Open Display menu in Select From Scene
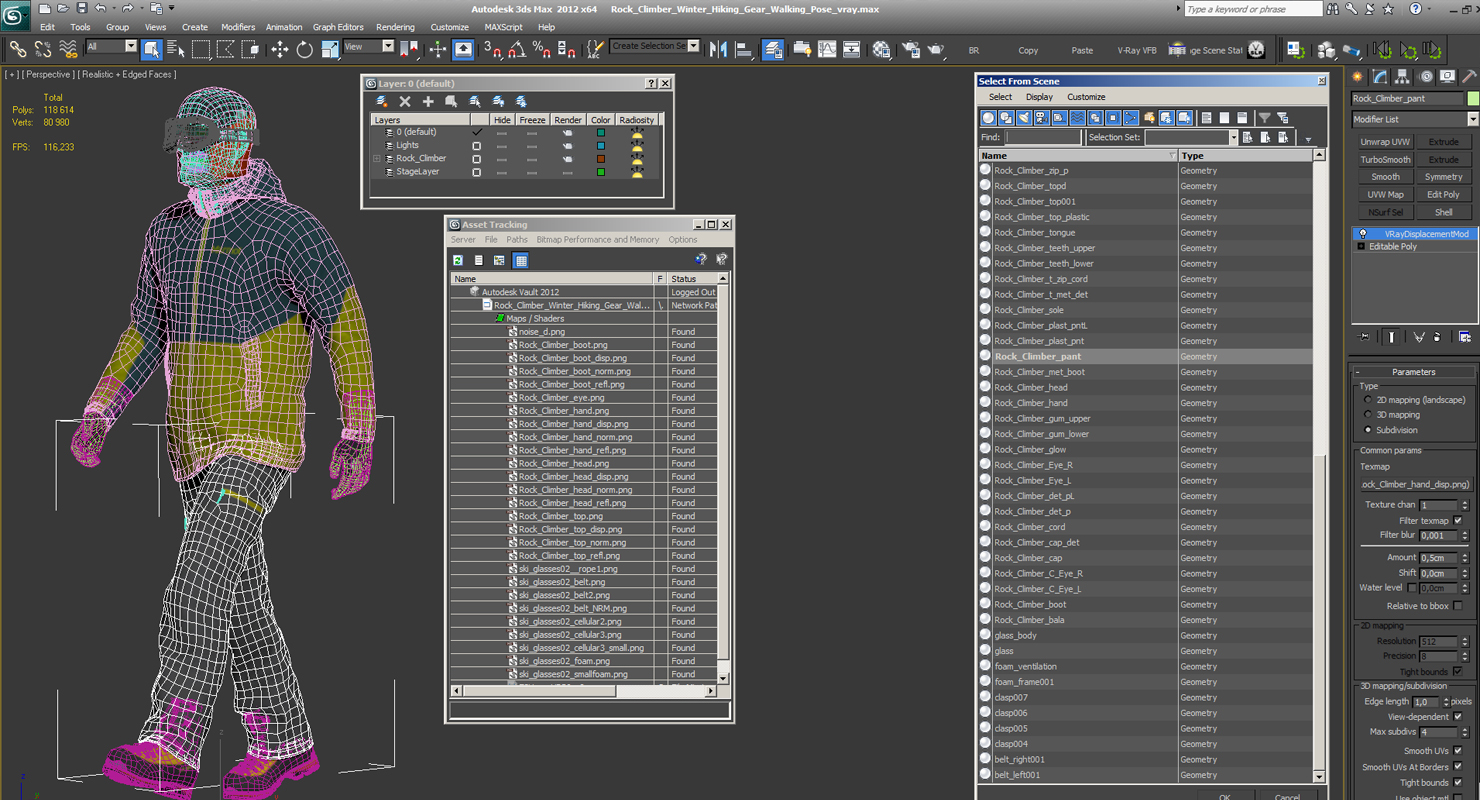1480x800 pixels. pos(1039,97)
